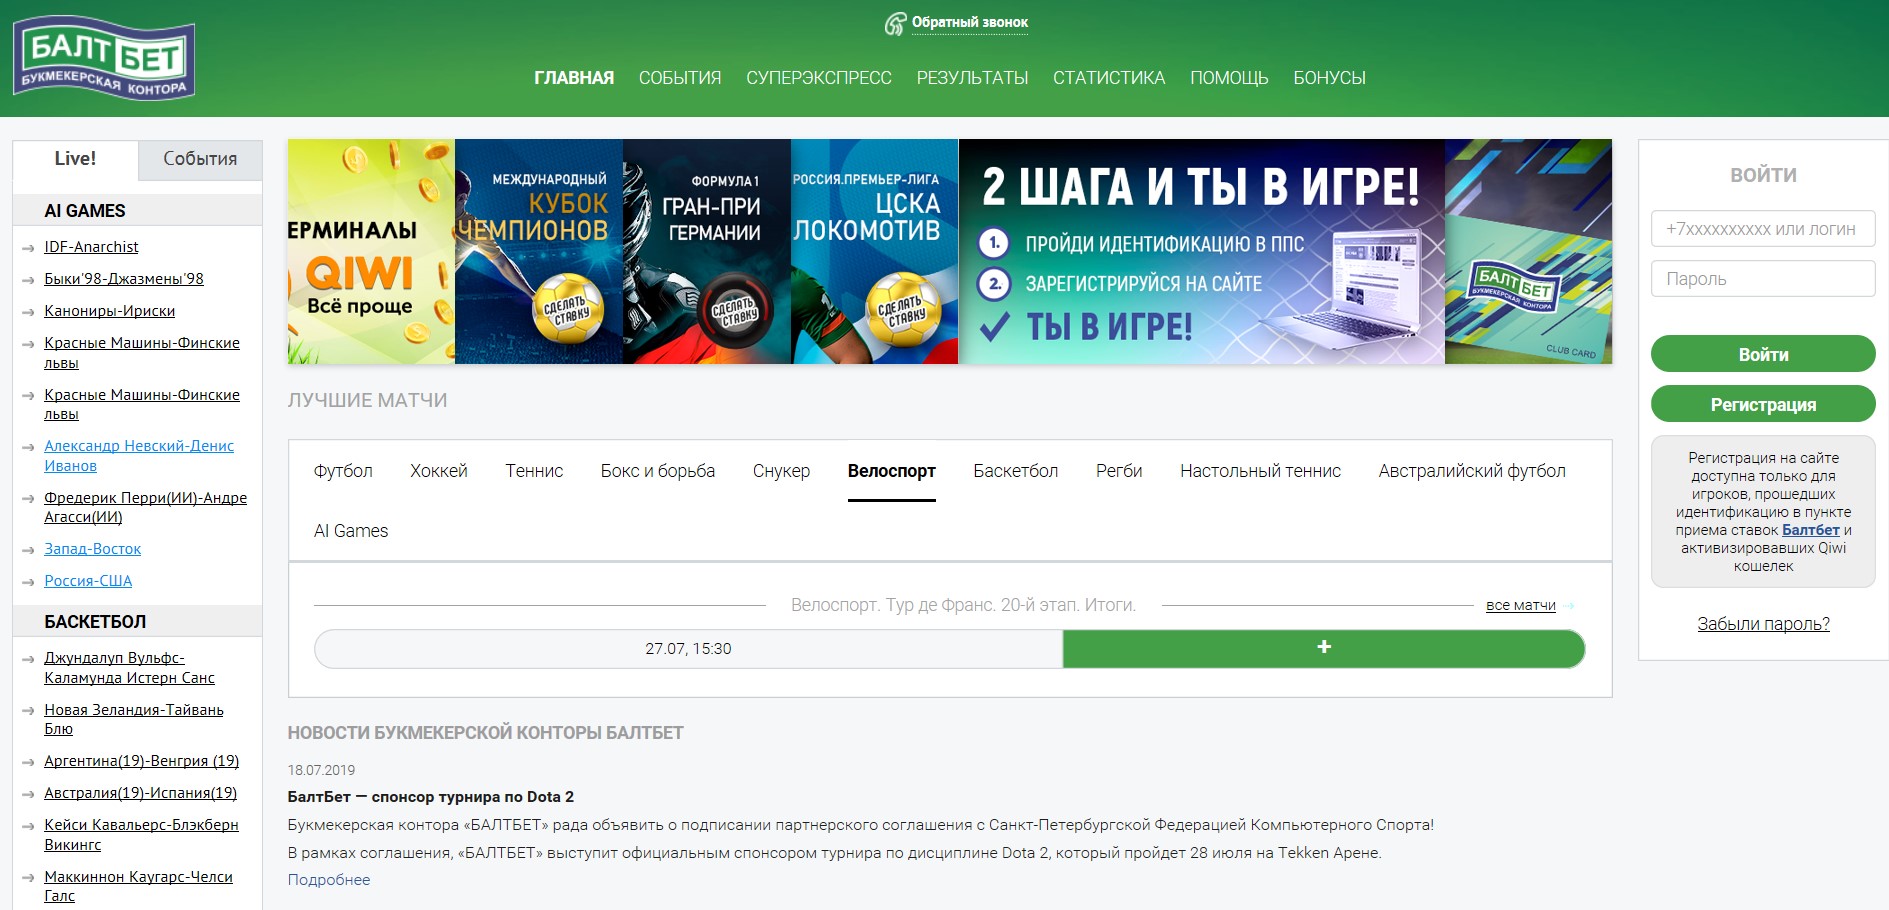Viewport: 1889px width, 910px height.
Task: Select the Баскетбол sport tab
Action: point(1016,471)
